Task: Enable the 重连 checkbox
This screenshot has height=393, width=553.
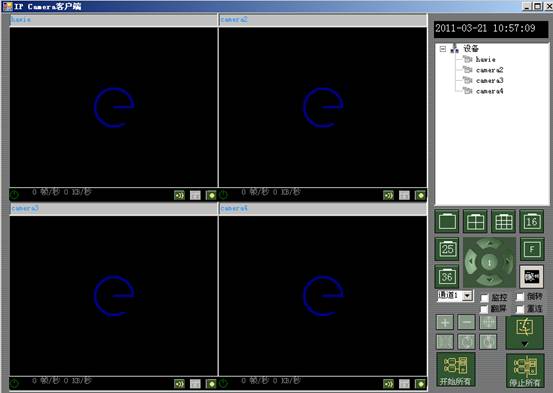Action: pyautogui.click(x=520, y=309)
